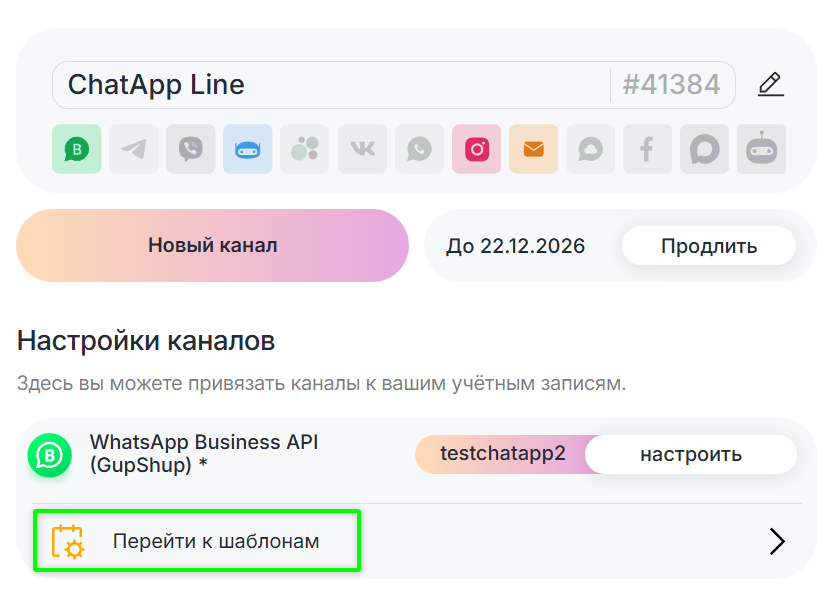Click the green WhatsApp Business channel icon

pos(77,150)
